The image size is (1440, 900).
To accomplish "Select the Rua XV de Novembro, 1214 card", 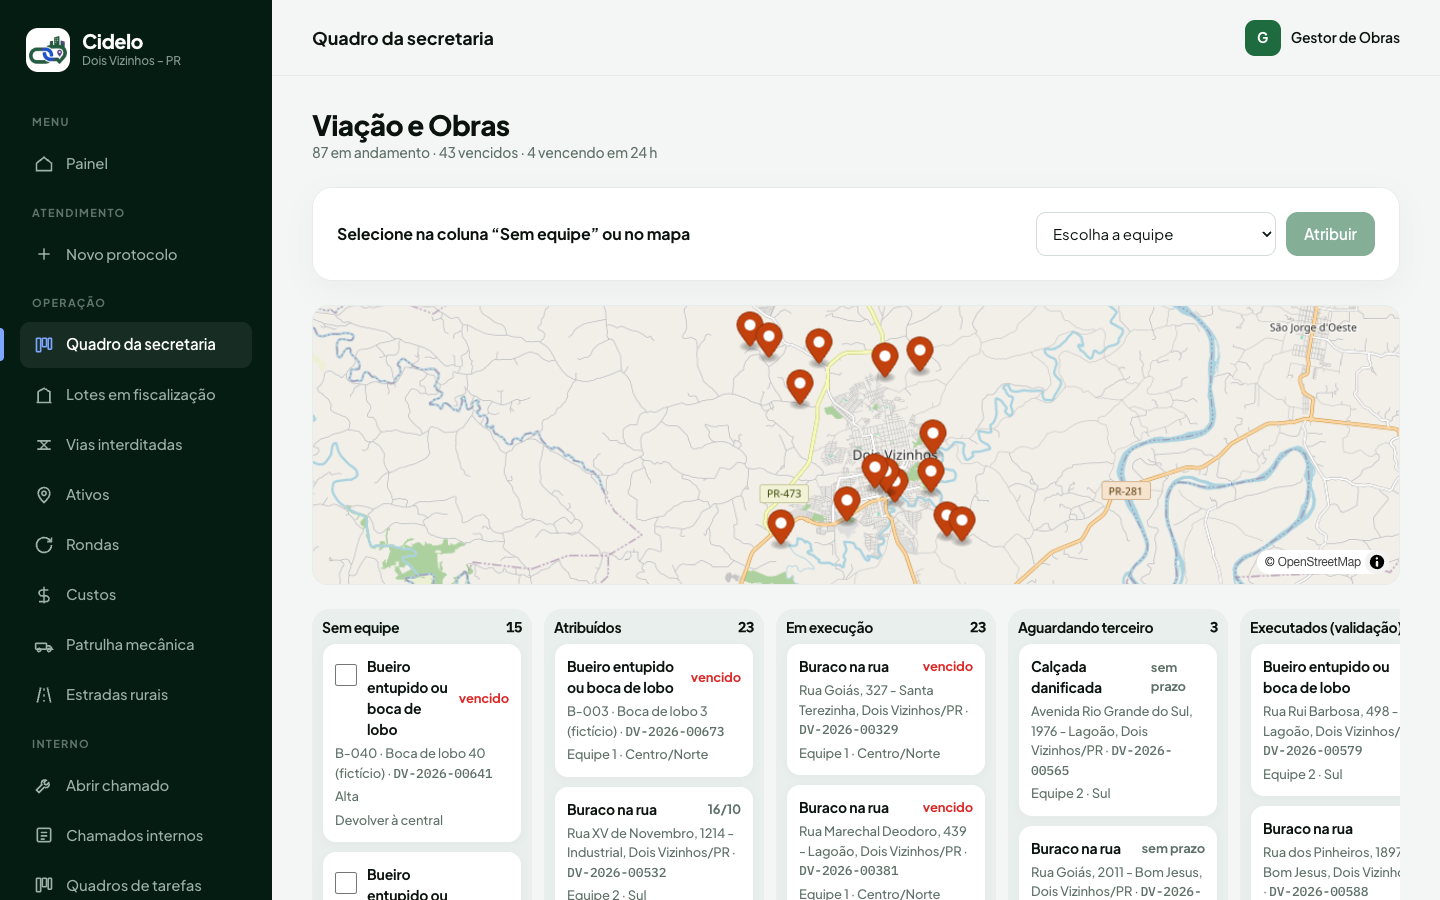I will click(654, 845).
